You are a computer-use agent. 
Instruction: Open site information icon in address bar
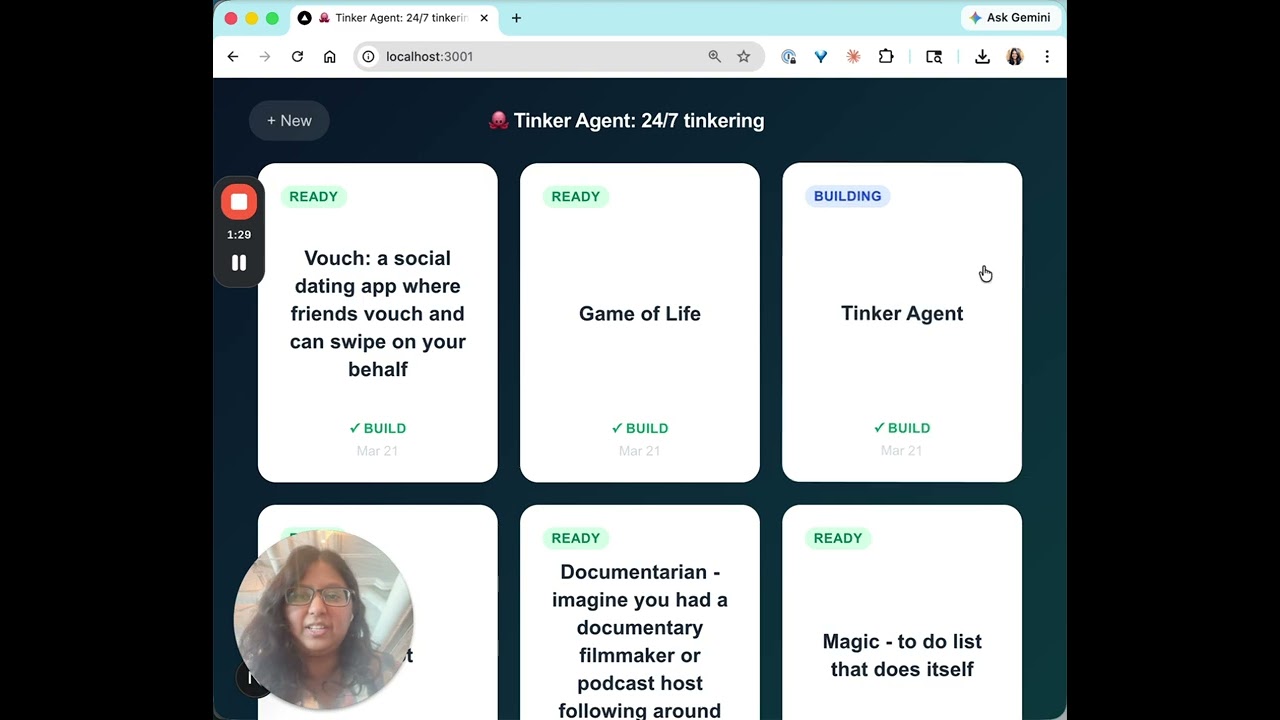pyautogui.click(x=368, y=57)
